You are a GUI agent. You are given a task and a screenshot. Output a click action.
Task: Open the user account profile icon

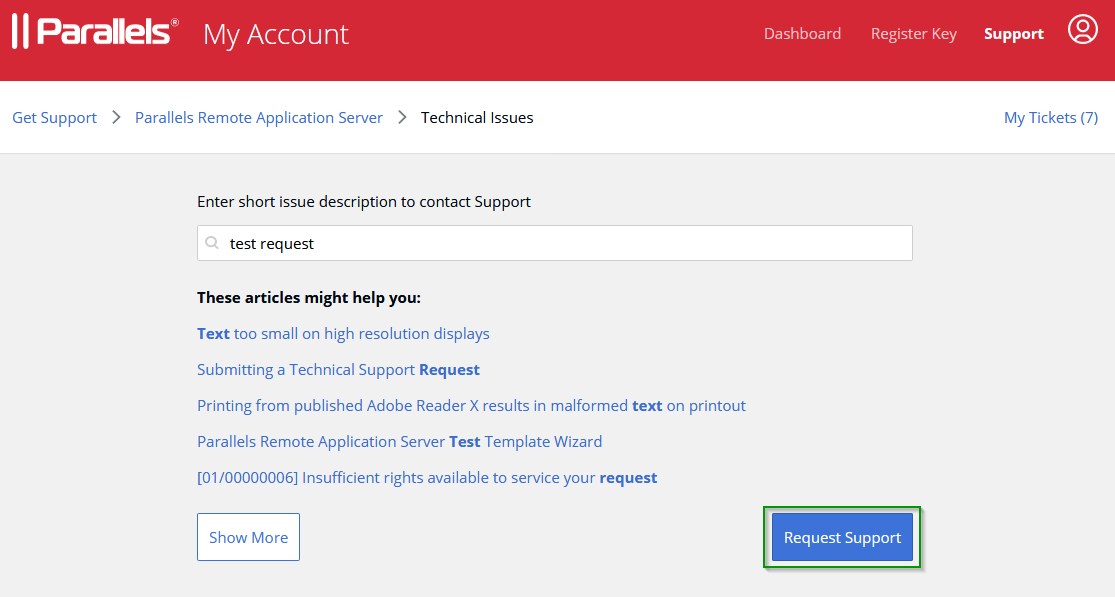pos(1082,30)
